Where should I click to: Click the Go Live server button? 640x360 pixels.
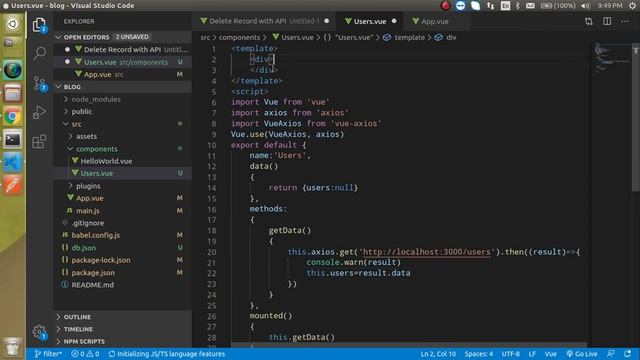click(582, 354)
